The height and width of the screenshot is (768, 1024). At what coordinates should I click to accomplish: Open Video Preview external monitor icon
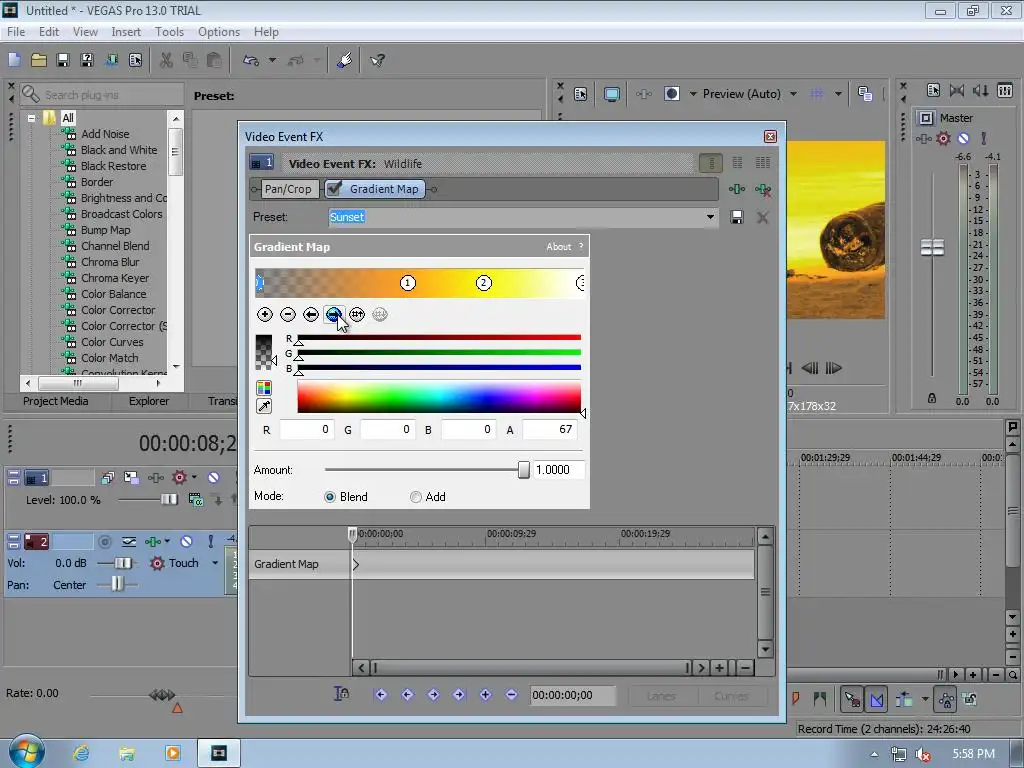(611, 94)
